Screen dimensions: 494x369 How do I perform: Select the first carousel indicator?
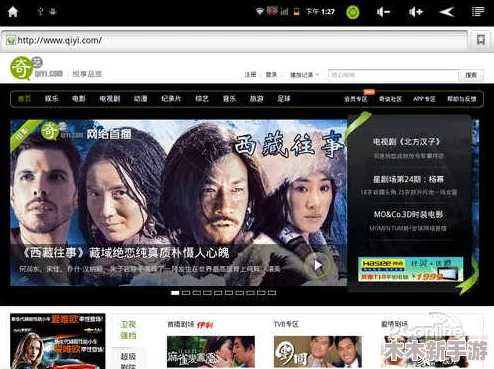[x=175, y=293]
